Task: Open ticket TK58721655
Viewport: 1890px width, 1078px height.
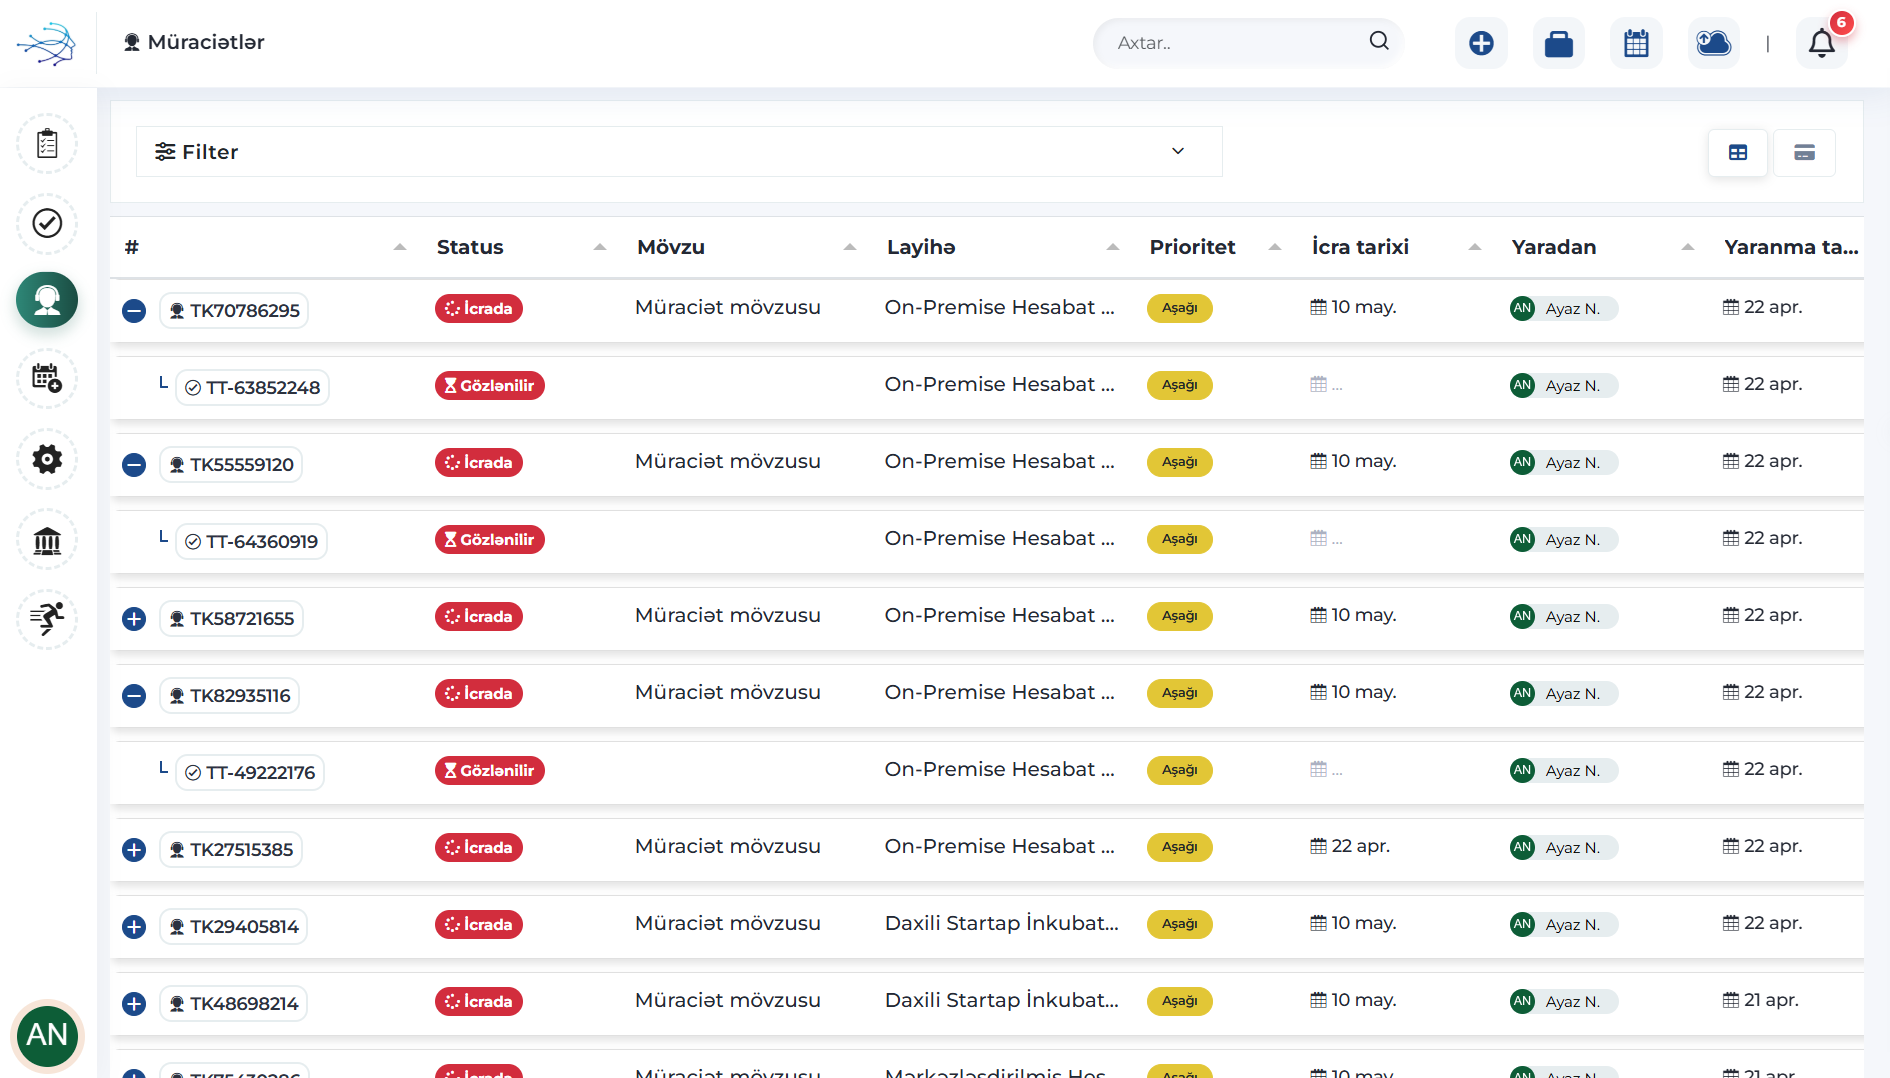Action: [x=231, y=619]
